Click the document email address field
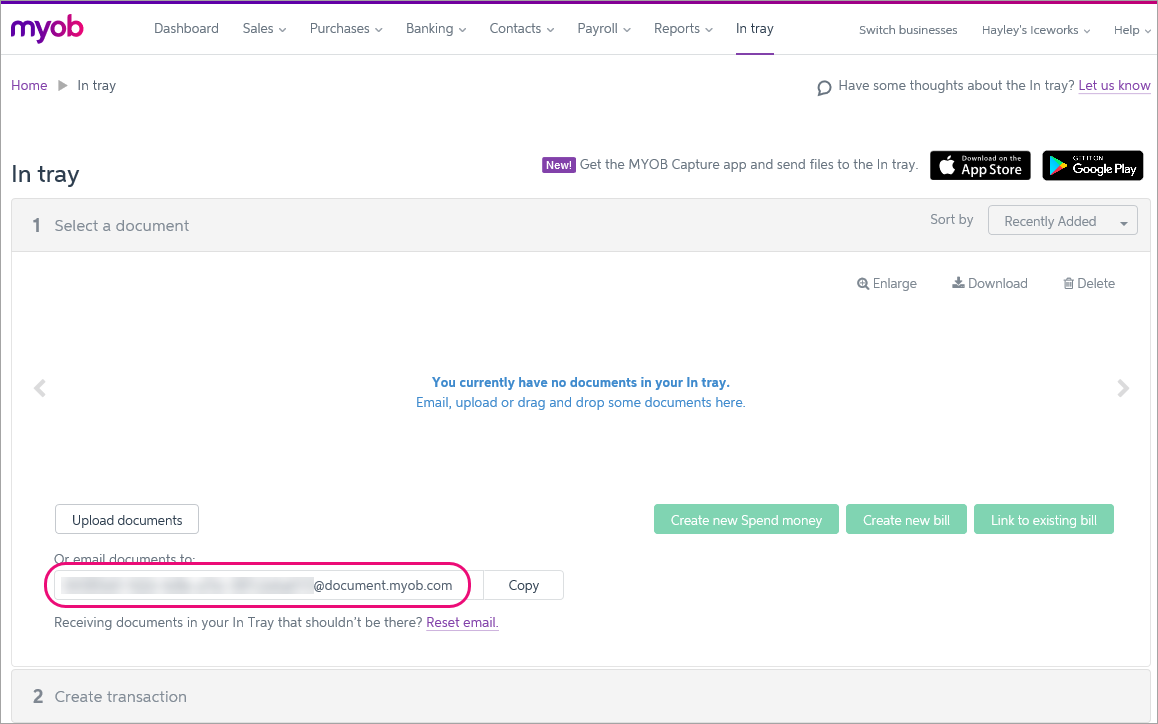This screenshot has height=724, width=1158. coord(269,585)
